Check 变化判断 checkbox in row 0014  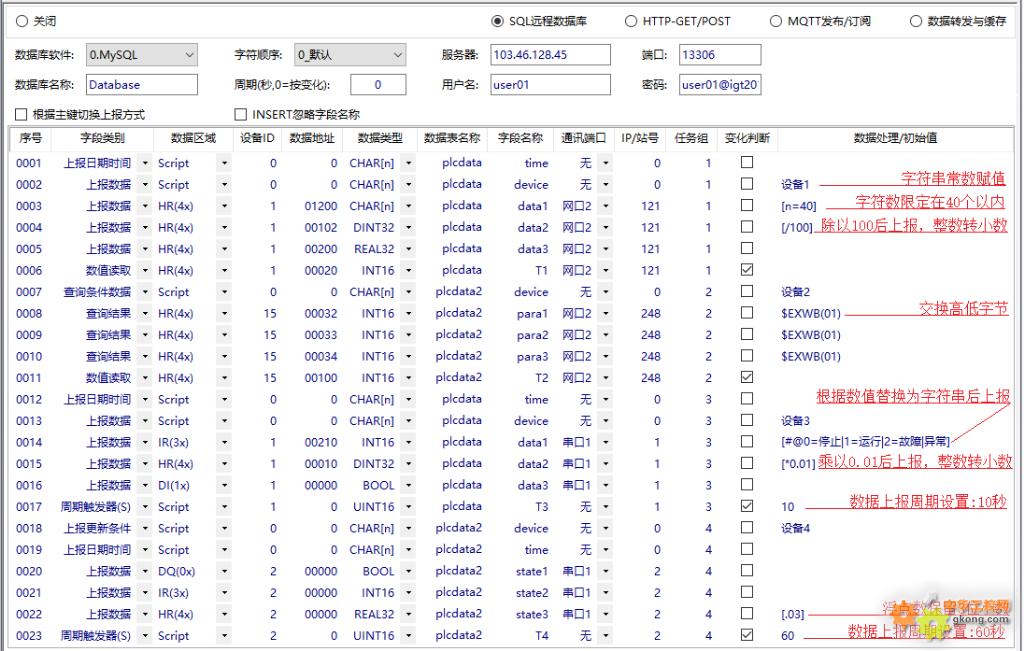coord(746,442)
